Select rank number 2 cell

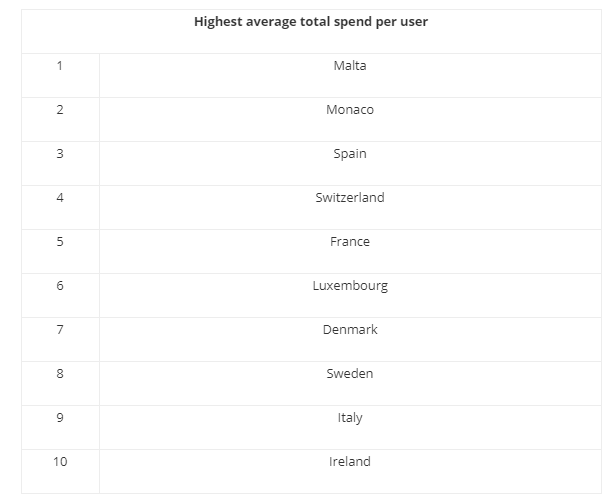tap(60, 110)
